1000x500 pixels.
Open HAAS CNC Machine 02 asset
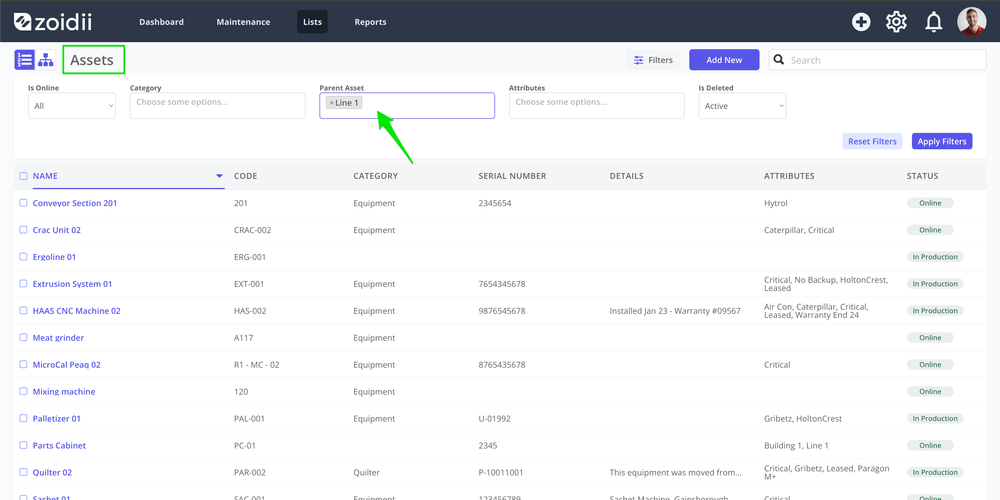77,311
